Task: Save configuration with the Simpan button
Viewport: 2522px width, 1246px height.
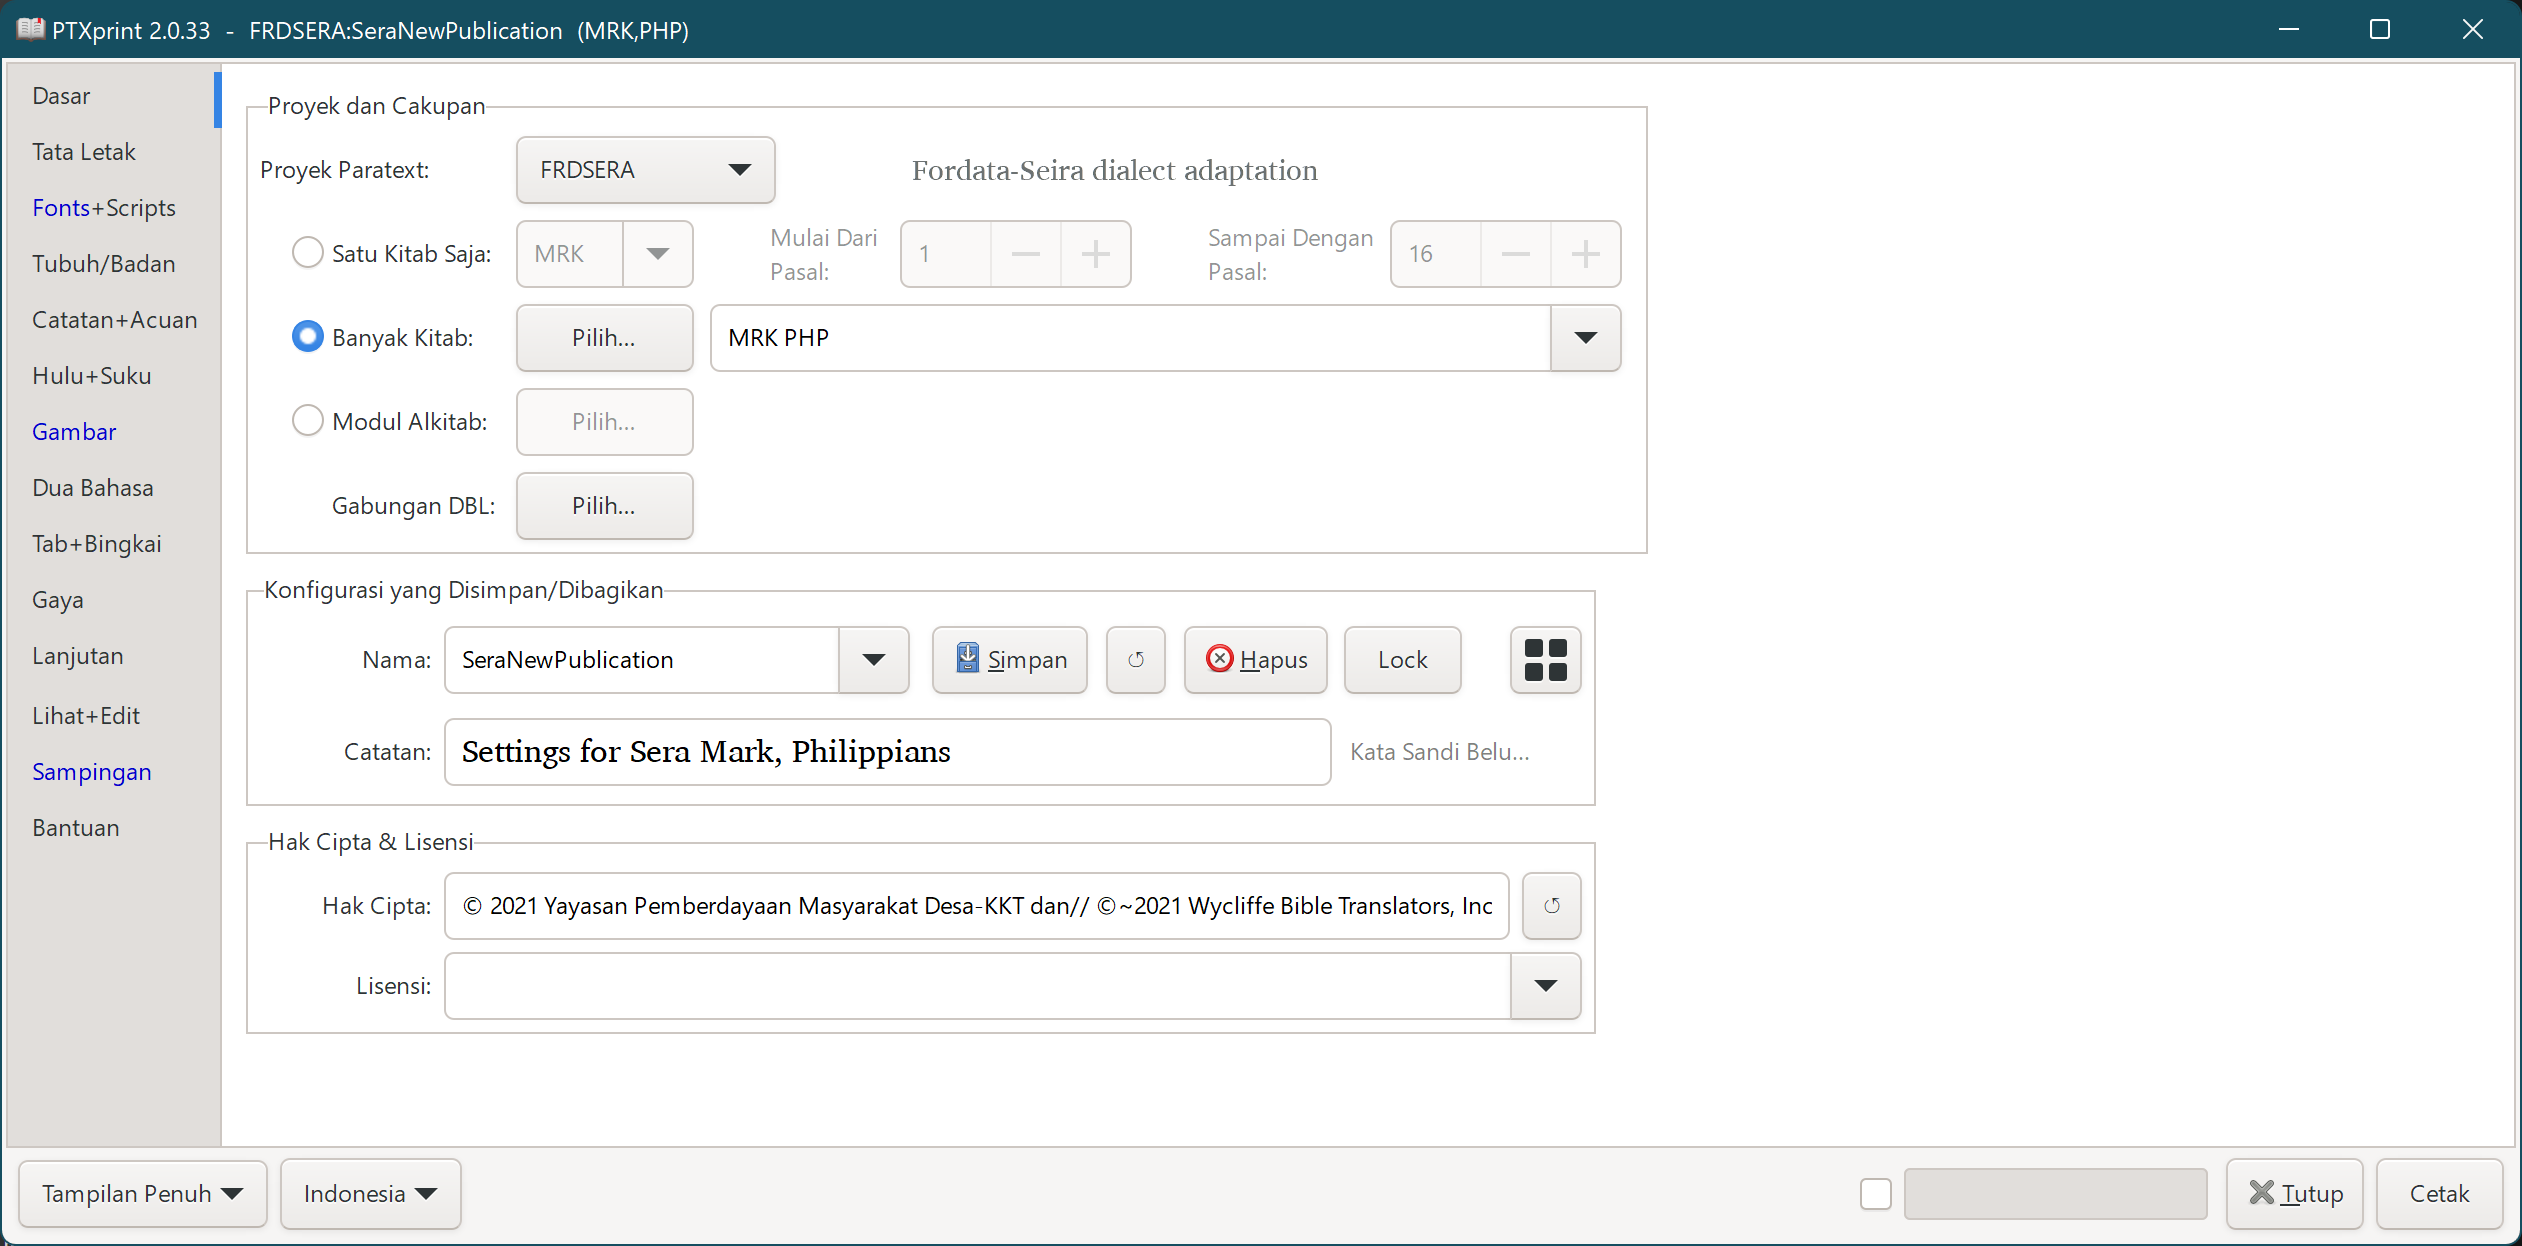Action: (1010, 660)
